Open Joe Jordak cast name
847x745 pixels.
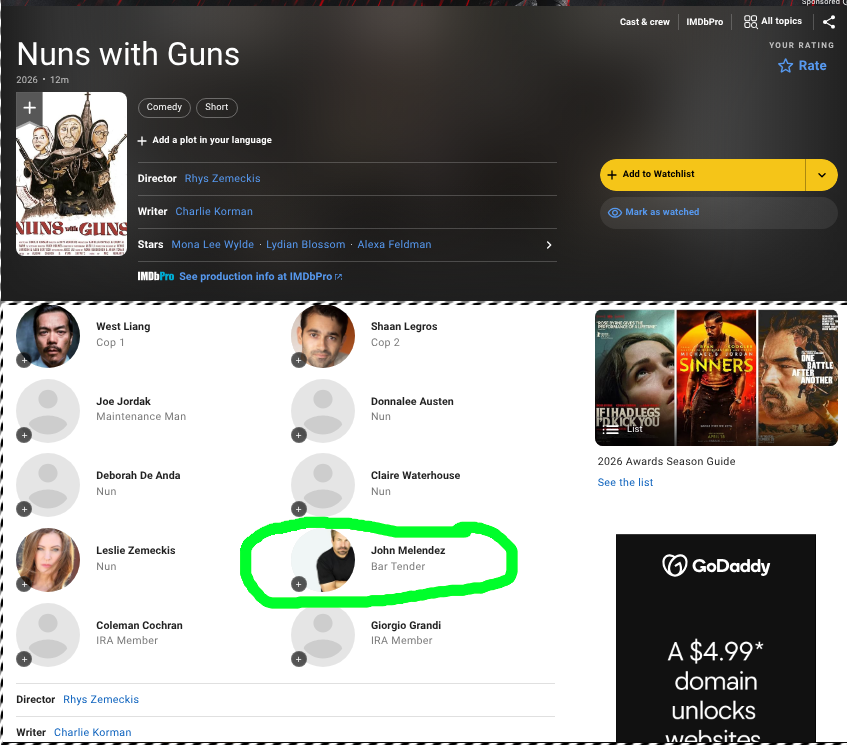coord(123,401)
